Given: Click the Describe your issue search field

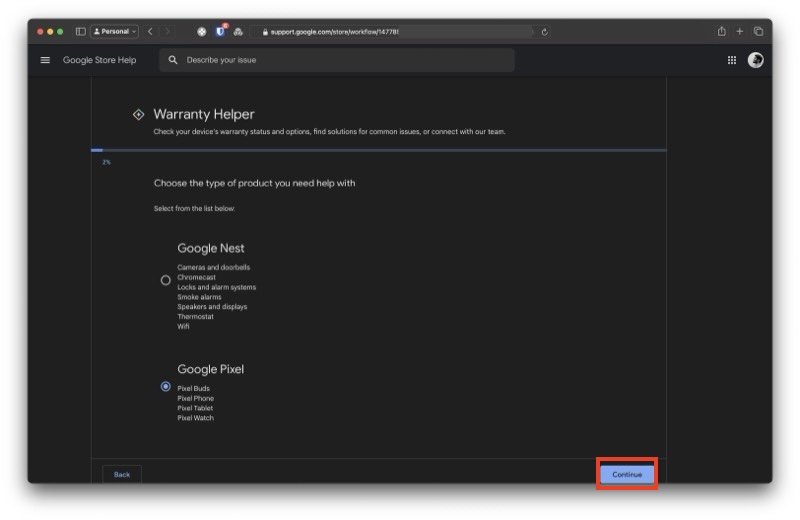Looking at the screenshot, I should point(337,60).
